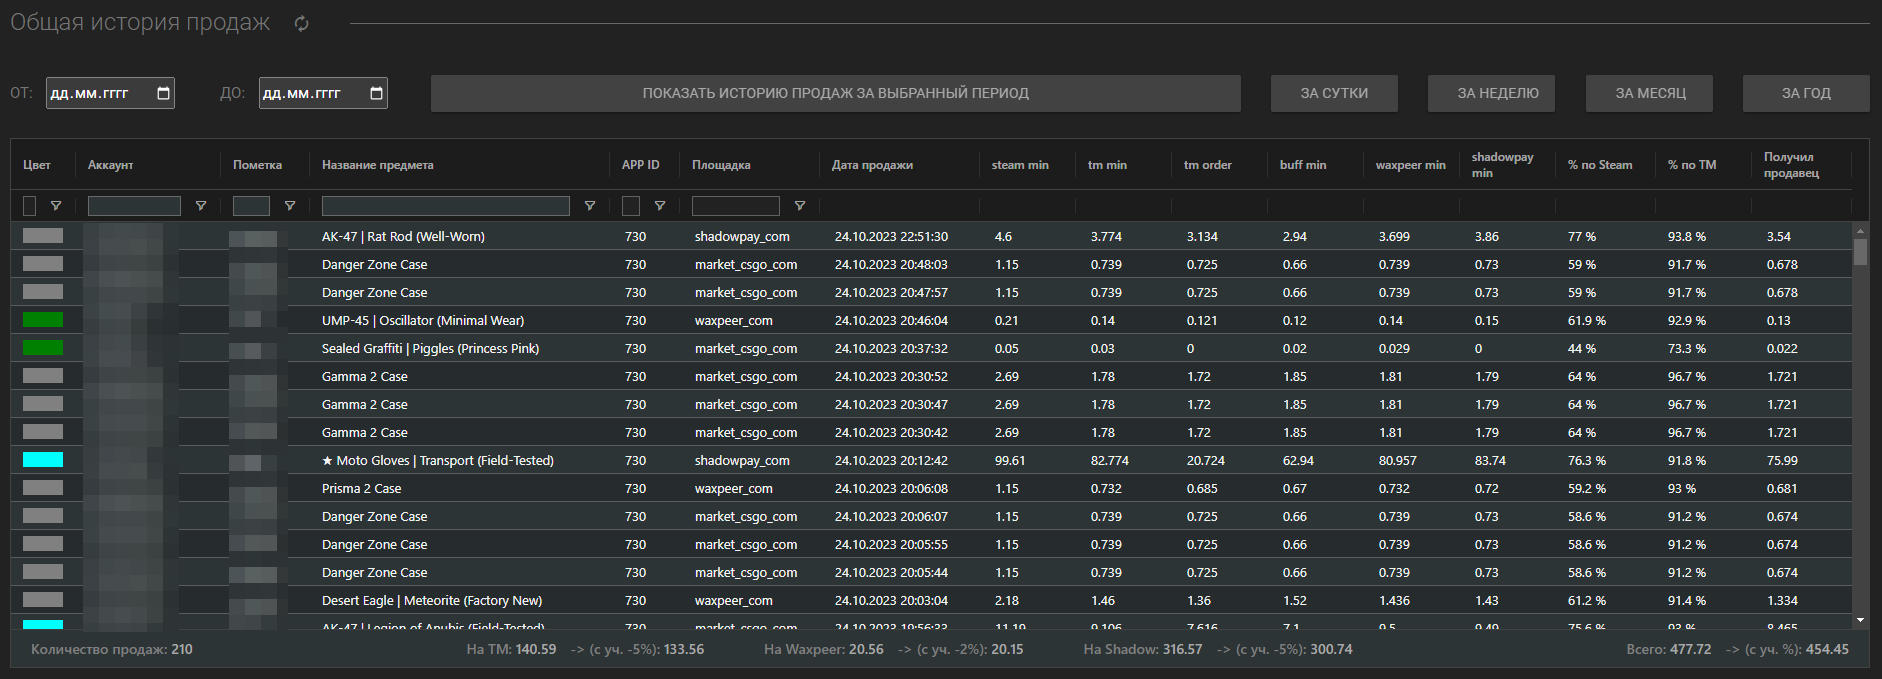Image resolution: width=1882 pixels, height=679 pixels.
Task: Click green swatch in Sealed Graffiti row
Action: [x=43, y=348]
